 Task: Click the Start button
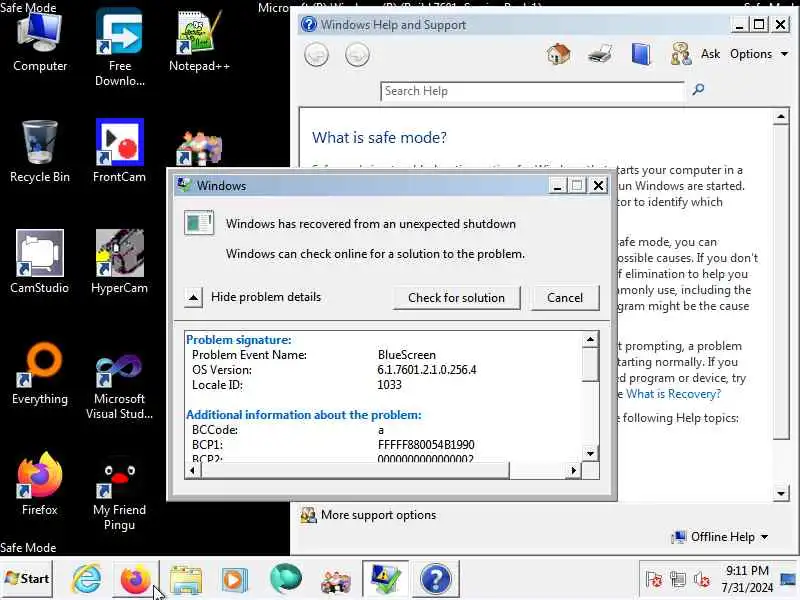click(x=27, y=579)
